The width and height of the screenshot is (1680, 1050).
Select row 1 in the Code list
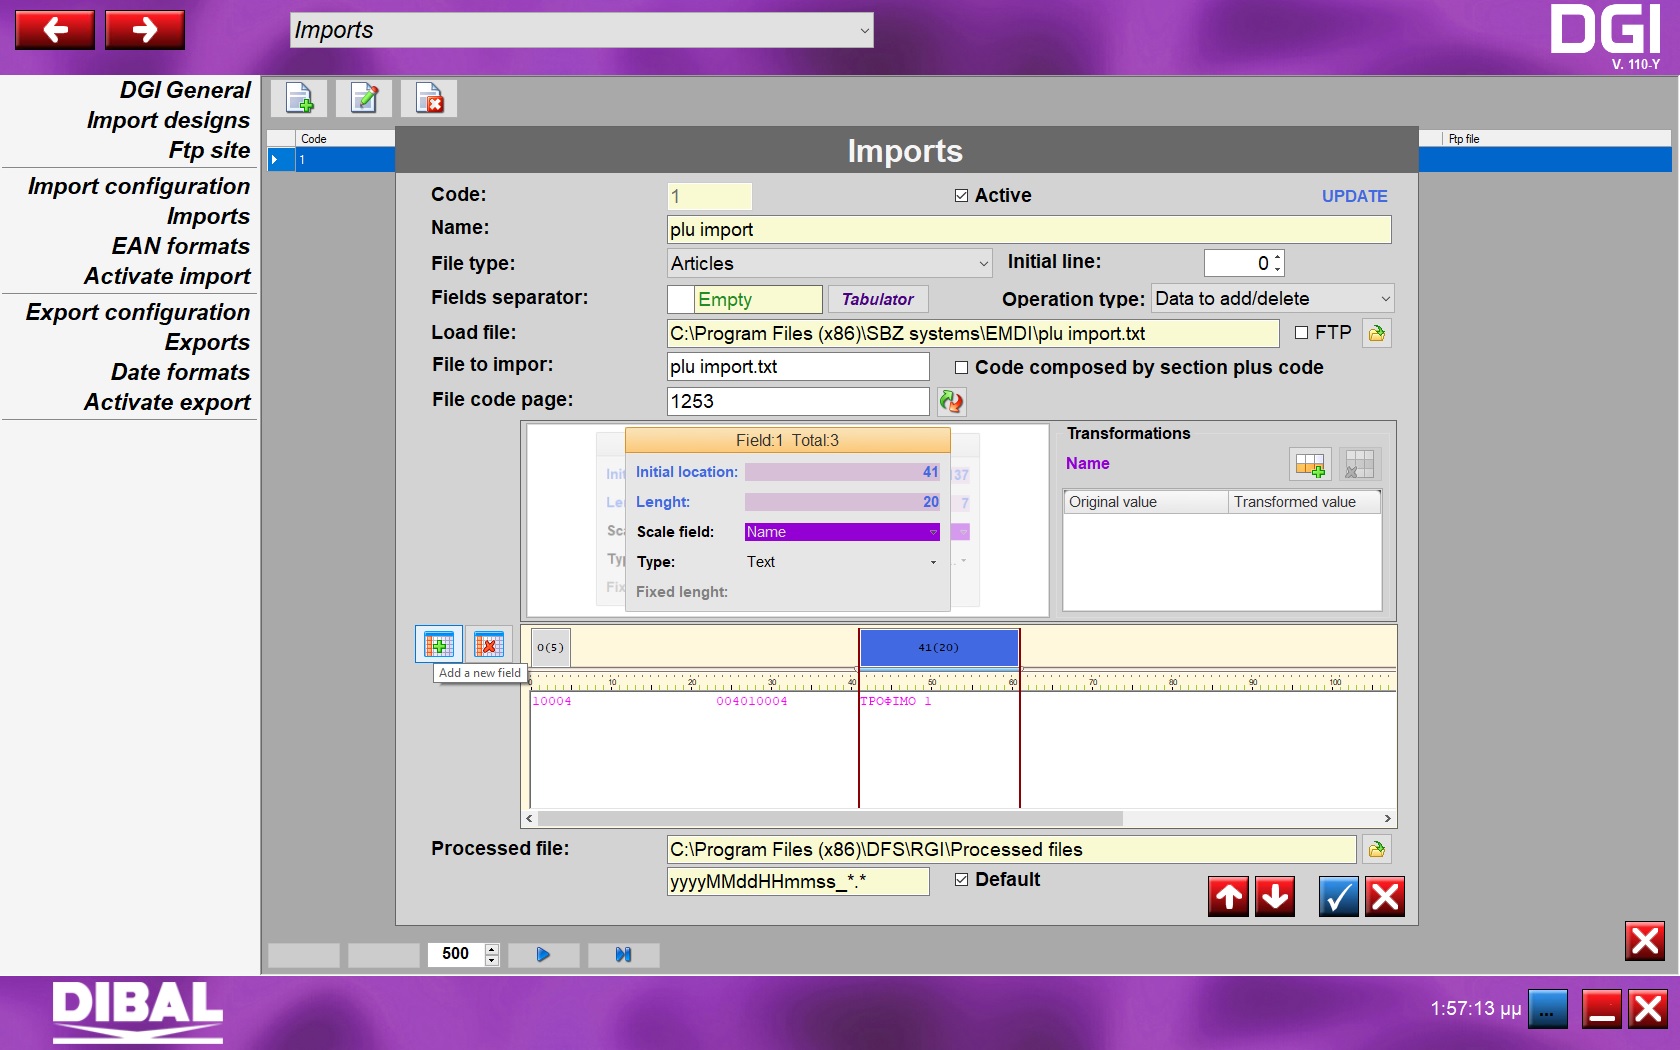pos(332,159)
